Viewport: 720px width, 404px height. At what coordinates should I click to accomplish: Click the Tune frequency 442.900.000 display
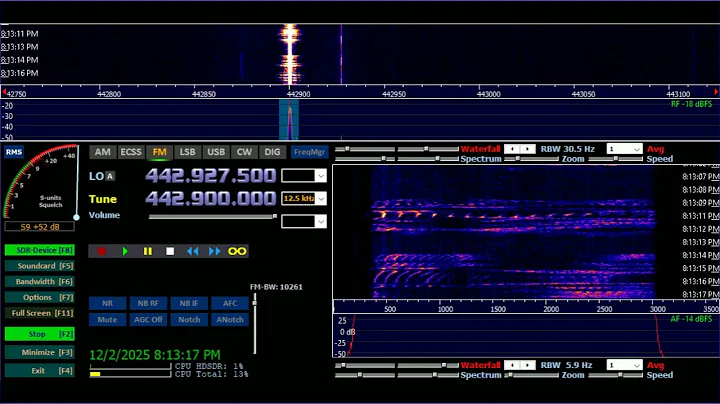pyautogui.click(x=211, y=198)
